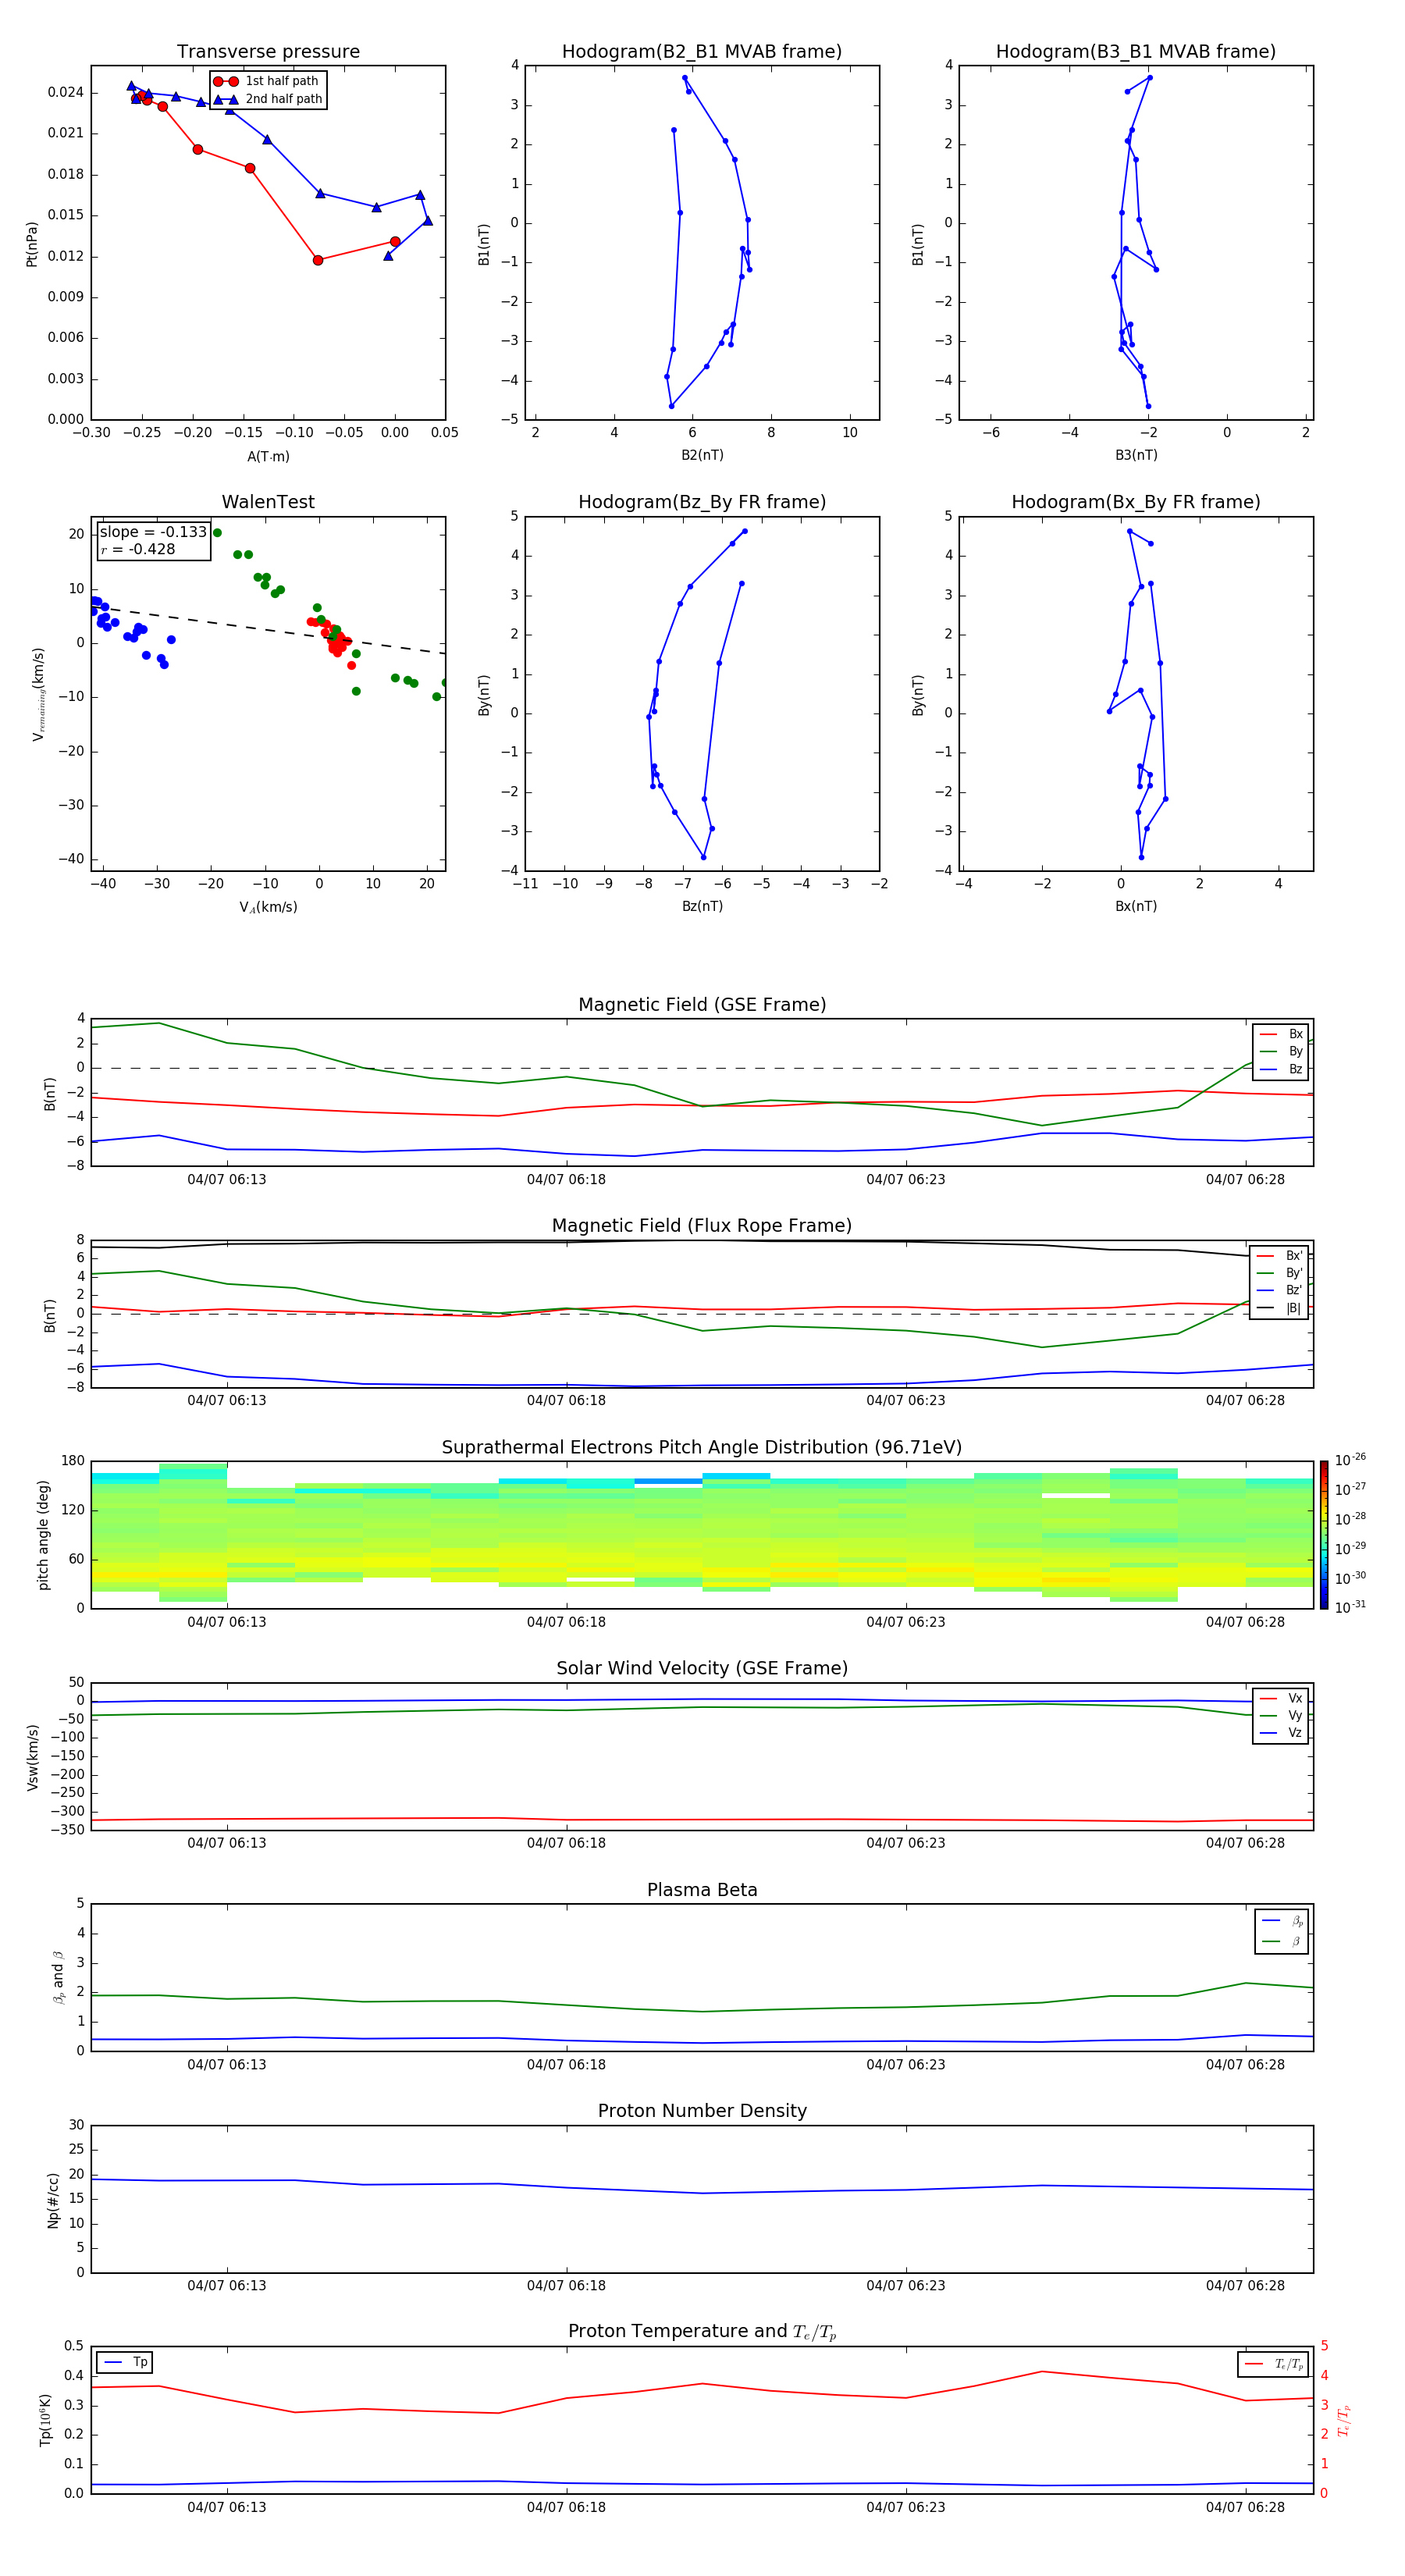This screenshot has width=1405, height=2576.
Task: Click '04/07 06:18' under GSE magnetic field plot
Action: click(566, 1180)
